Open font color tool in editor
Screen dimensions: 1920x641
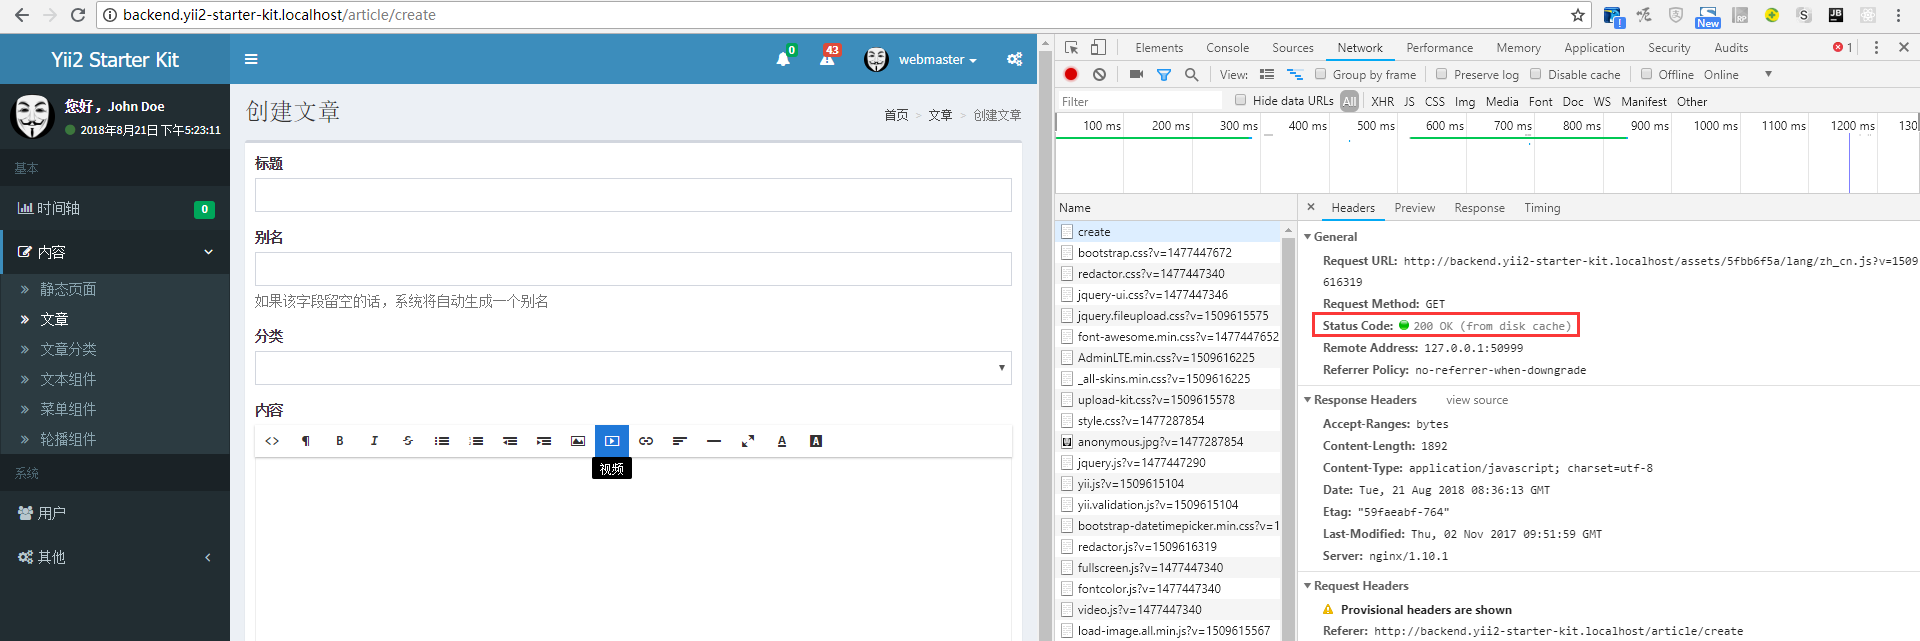pos(782,441)
